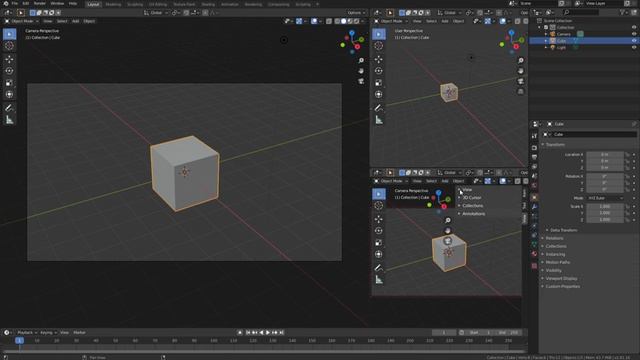This screenshot has height=360, width=640.
Task: Toggle X-ray in main viewport header
Action: pyautogui.click(x=329, y=21)
